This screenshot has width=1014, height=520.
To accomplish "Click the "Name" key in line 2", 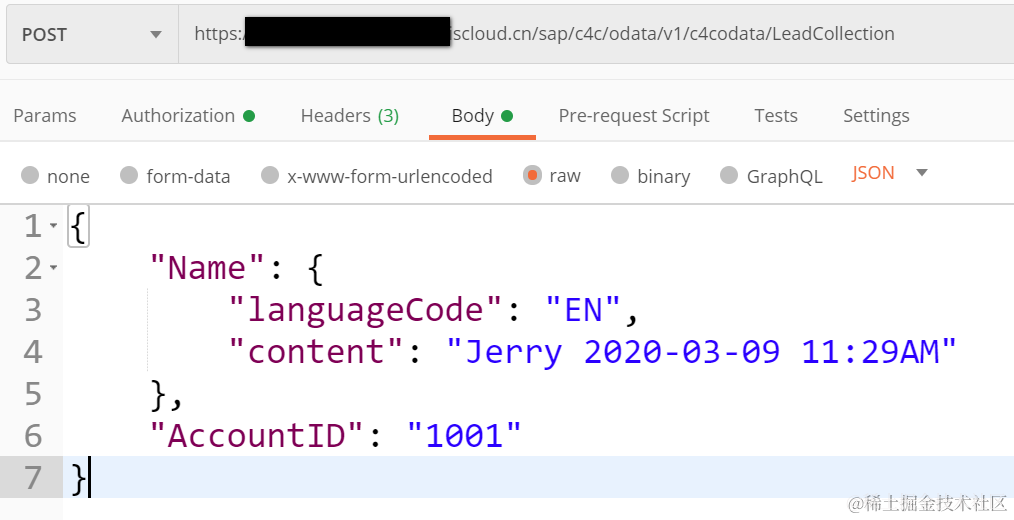I will (x=207, y=268).
